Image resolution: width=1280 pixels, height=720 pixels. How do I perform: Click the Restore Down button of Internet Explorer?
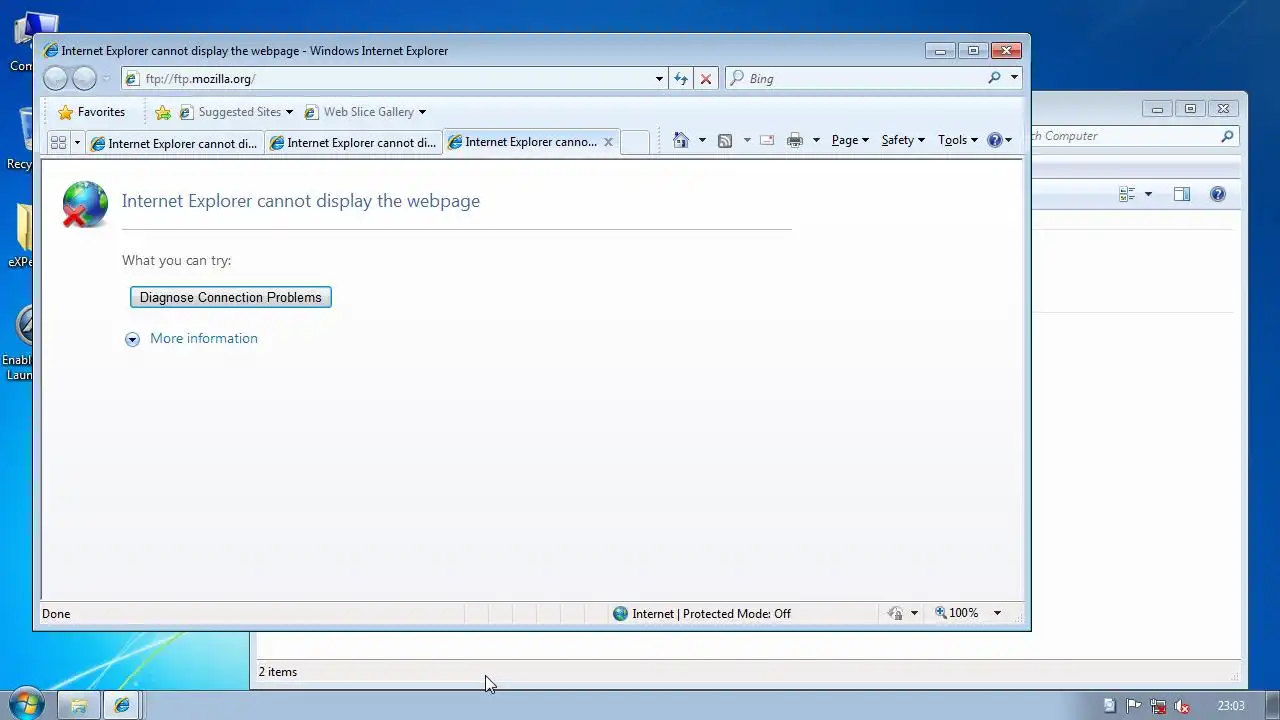[x=973, y=50]
